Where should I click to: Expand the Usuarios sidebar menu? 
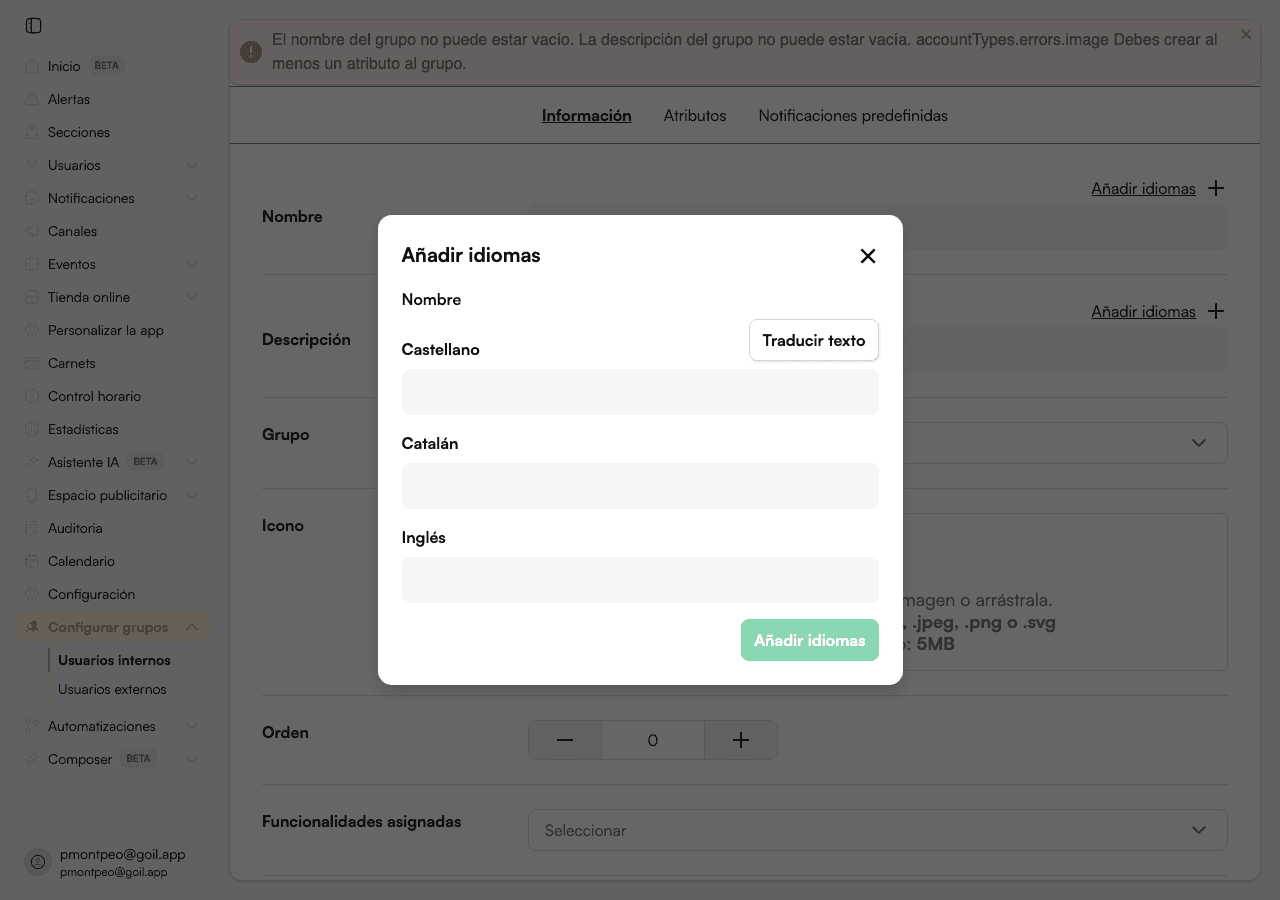pyautogui.click(x=192, y=165)
